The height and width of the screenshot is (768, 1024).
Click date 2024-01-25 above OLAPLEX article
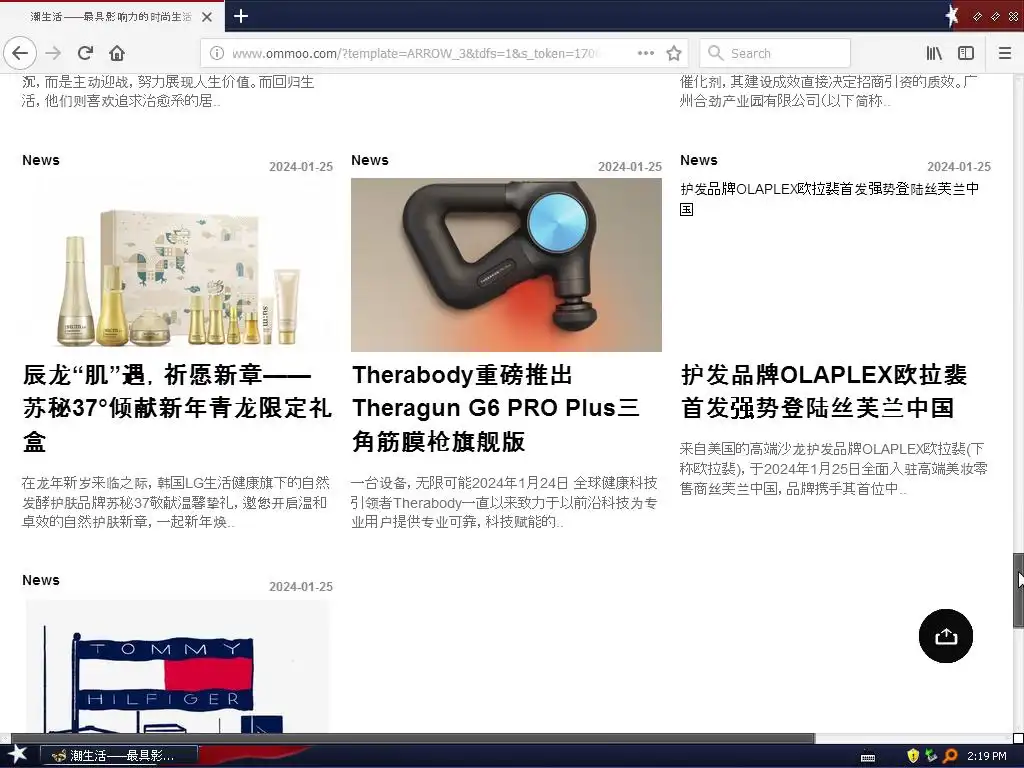(x=959, y=167)
